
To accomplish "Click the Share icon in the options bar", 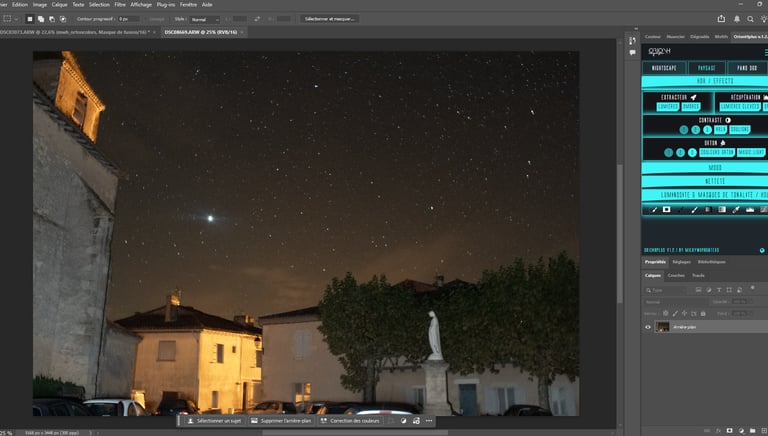I will click(x=721, y=19).
